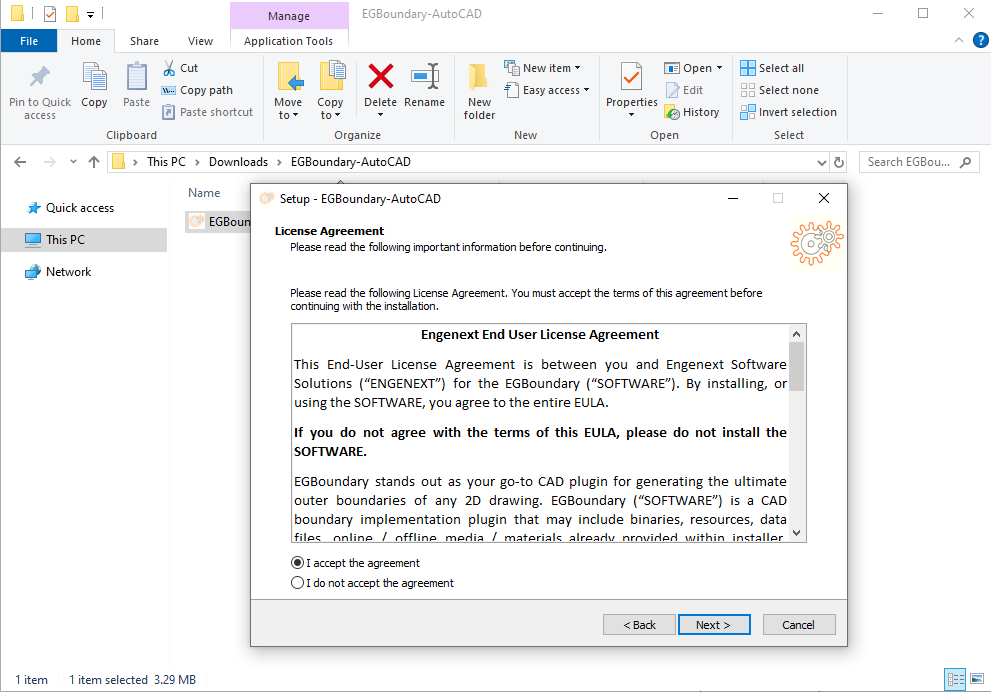Go up one folder level arrow
The image size is (991, 692).
click(94, 162)
